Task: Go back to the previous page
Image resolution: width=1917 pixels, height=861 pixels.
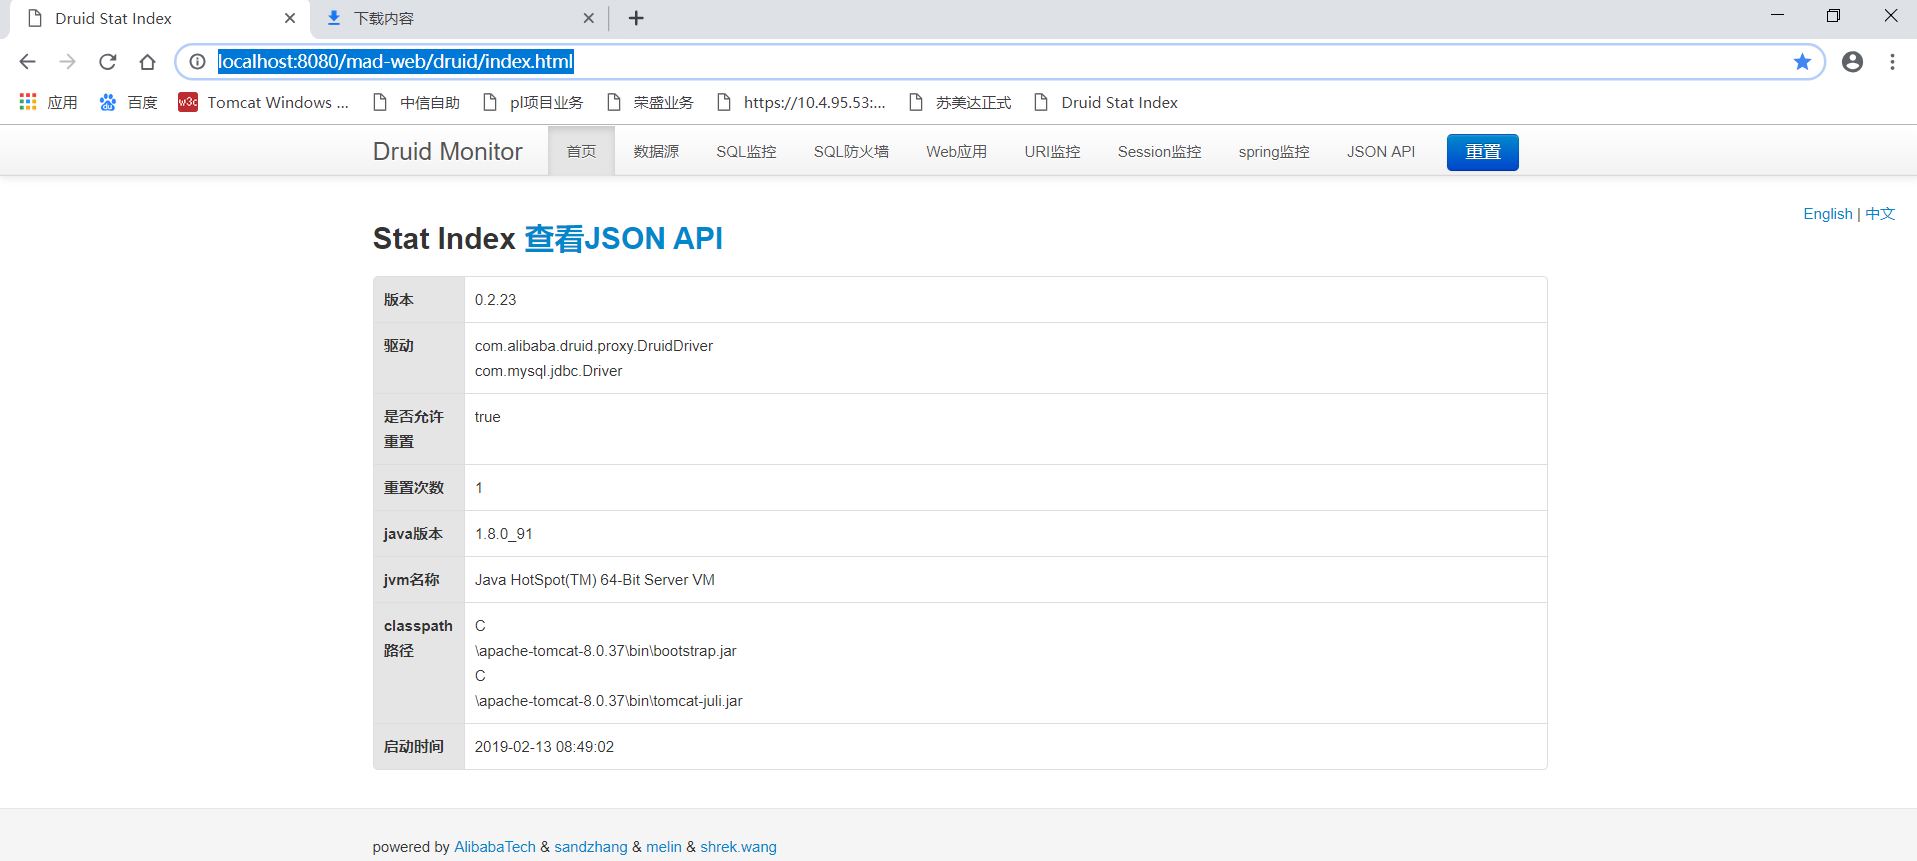Action: point(27,62)
